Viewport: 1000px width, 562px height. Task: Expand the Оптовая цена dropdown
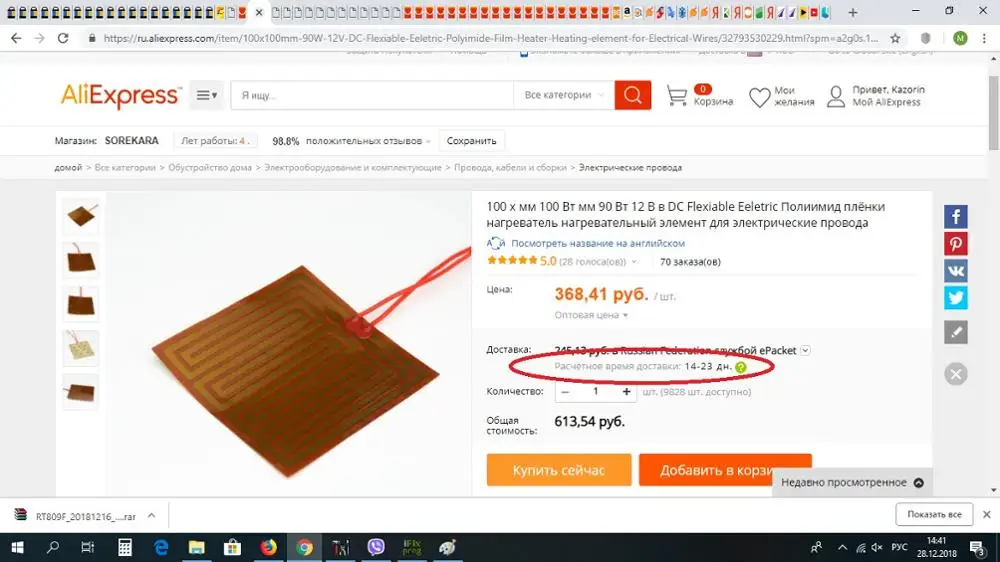pos(591,315)
